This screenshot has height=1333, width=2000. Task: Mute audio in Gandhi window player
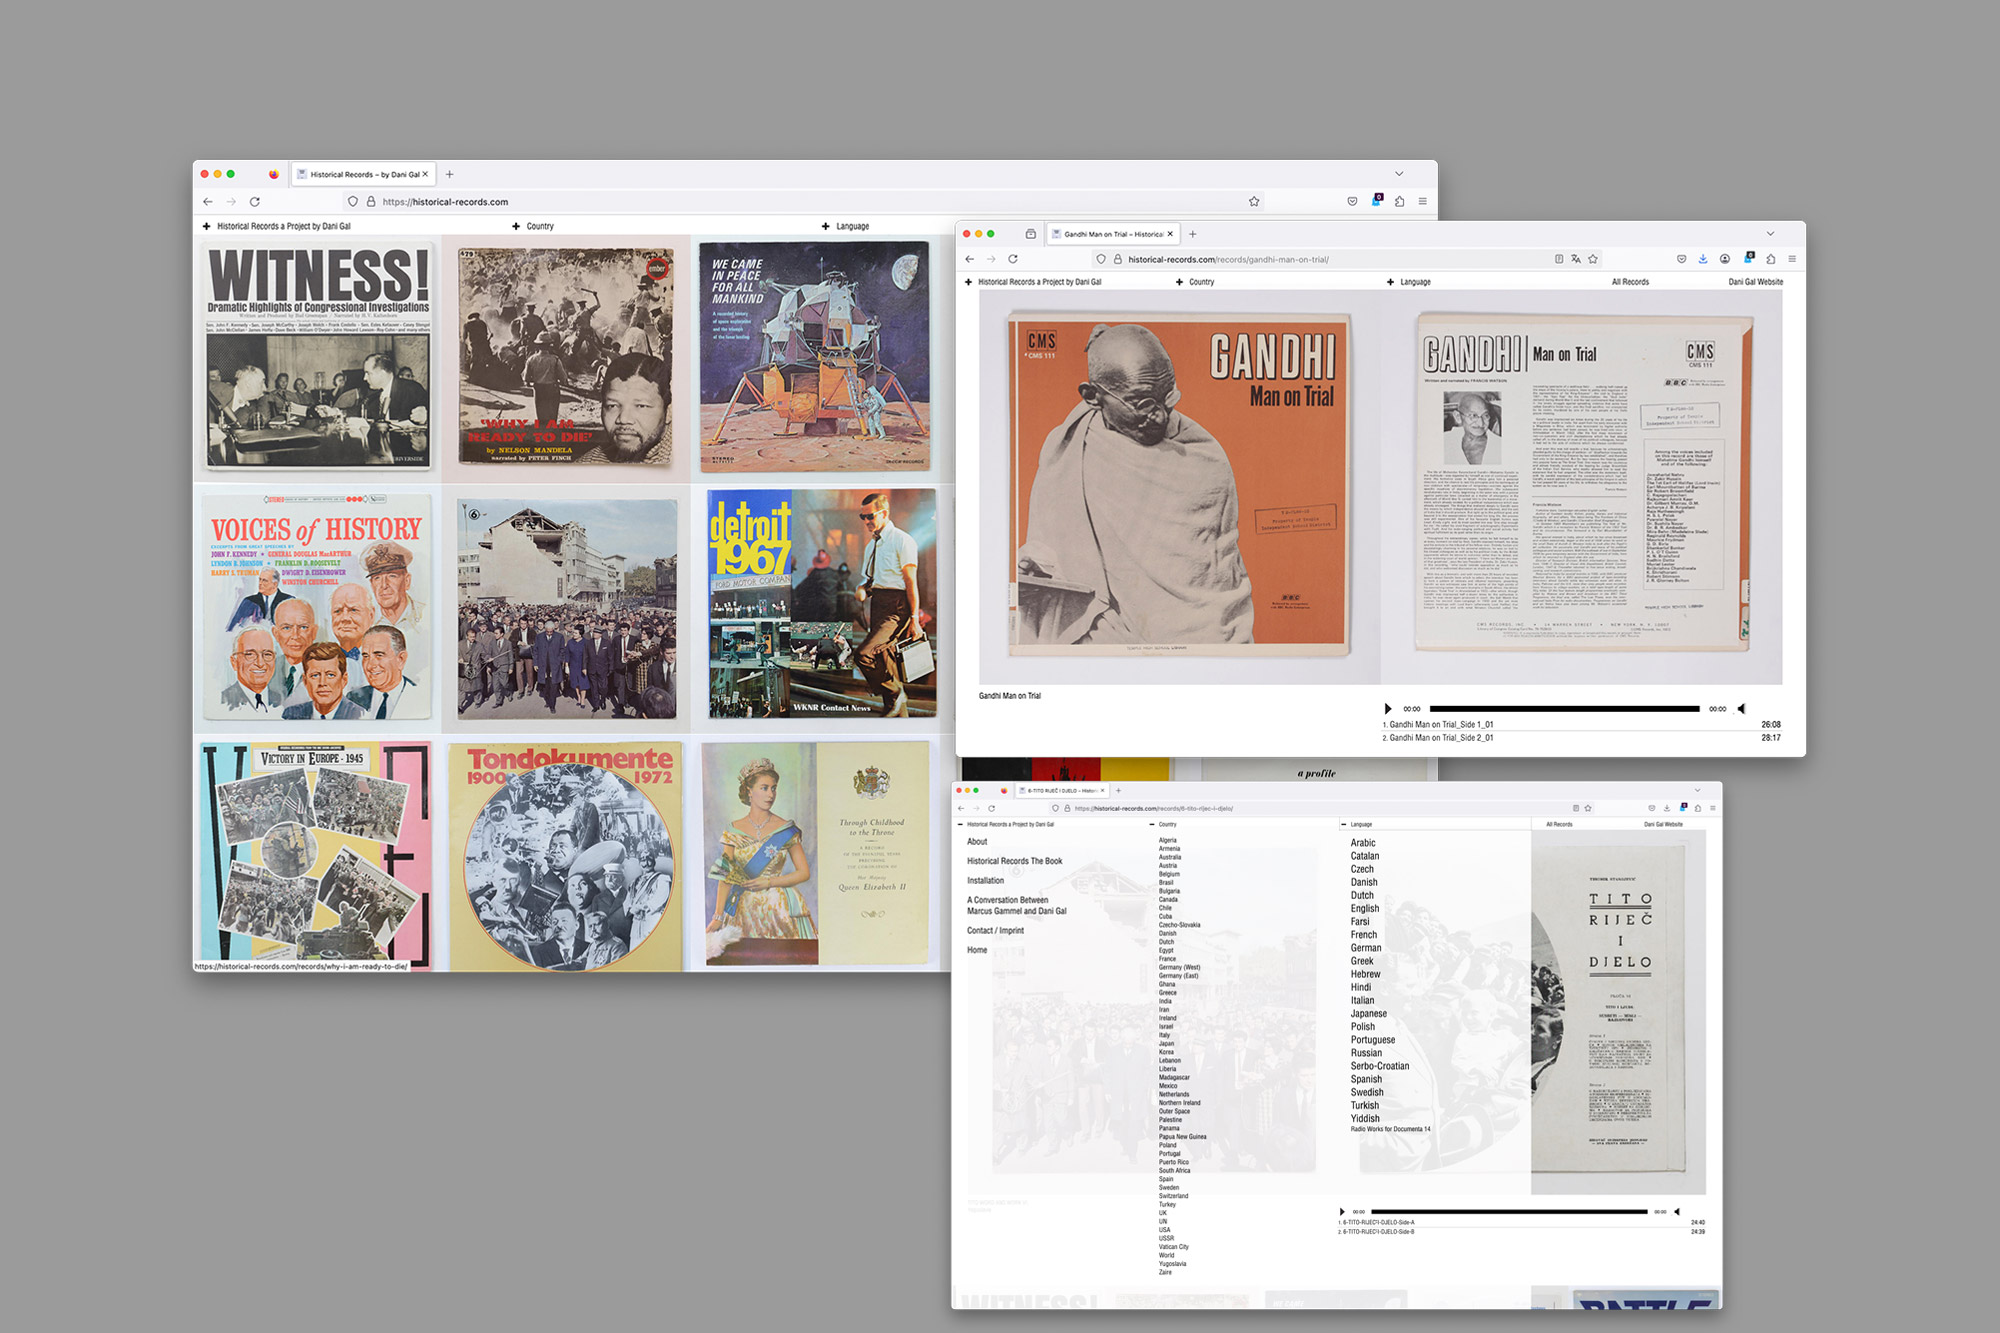(x=1741, y=709)
